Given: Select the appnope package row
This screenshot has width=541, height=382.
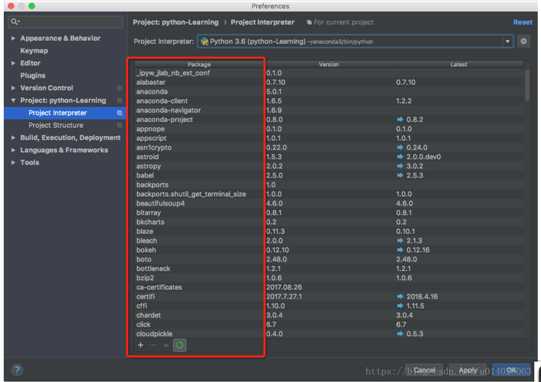Looking at the screenshot, I should click(329, 129).
